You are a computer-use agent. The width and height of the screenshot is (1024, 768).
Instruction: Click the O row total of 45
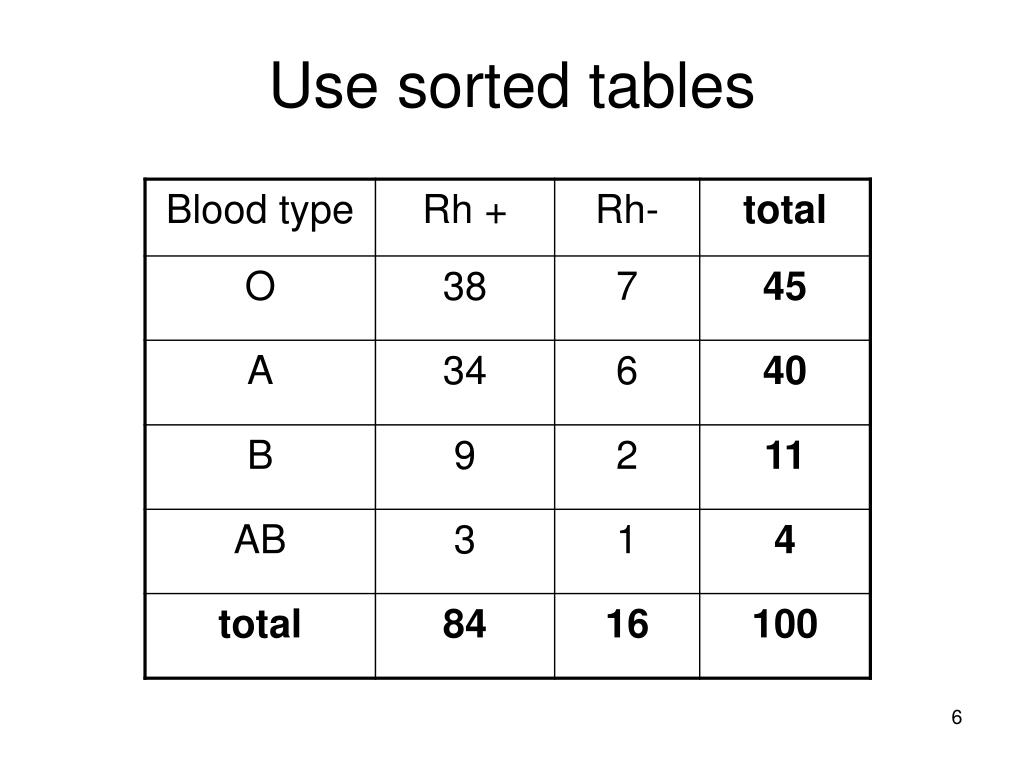[x=784, y=288]
